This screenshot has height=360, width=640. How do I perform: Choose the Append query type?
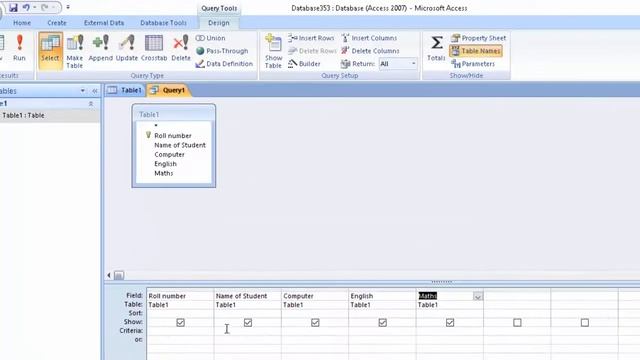(x=100, y=48)
